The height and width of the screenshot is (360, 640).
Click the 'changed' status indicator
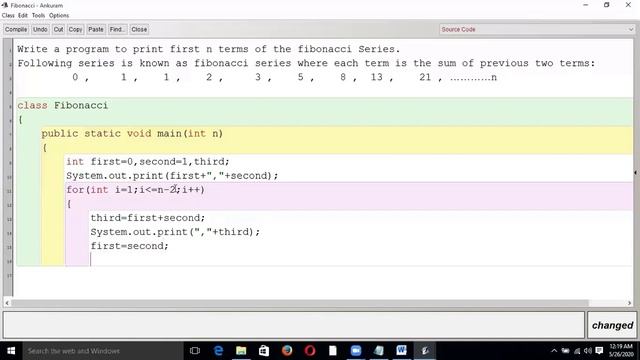tap(612, 325)
